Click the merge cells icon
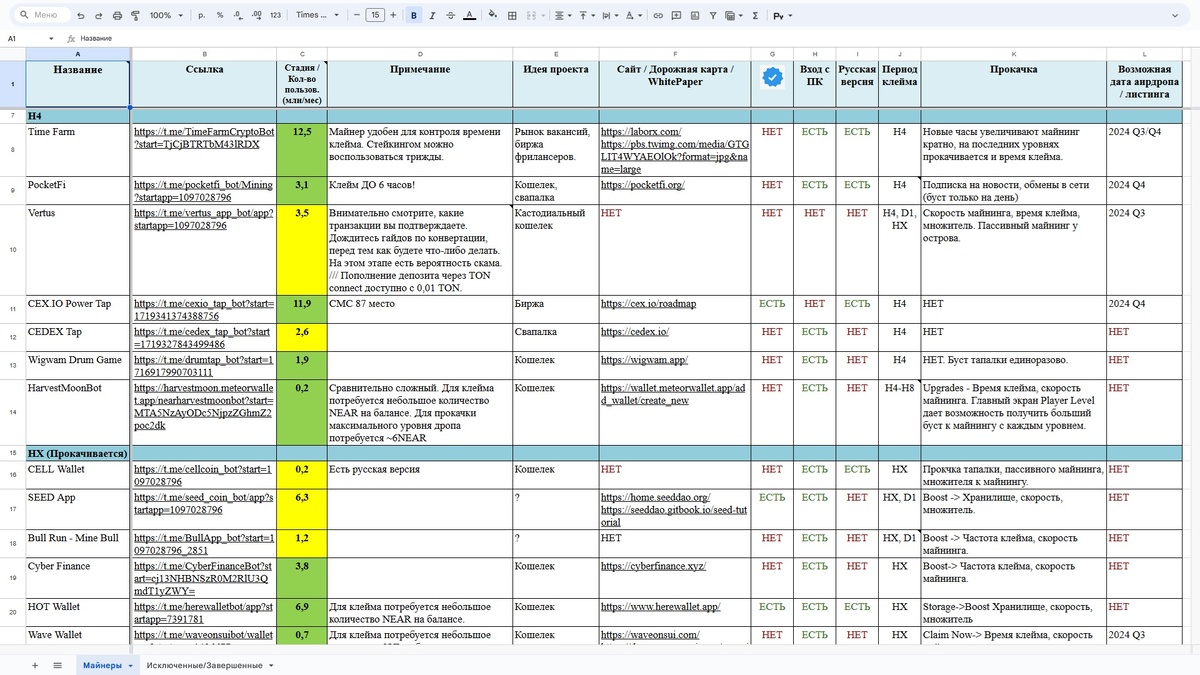Image resolution: width=1200 pixels, height=675 pixels. (531, 15)
